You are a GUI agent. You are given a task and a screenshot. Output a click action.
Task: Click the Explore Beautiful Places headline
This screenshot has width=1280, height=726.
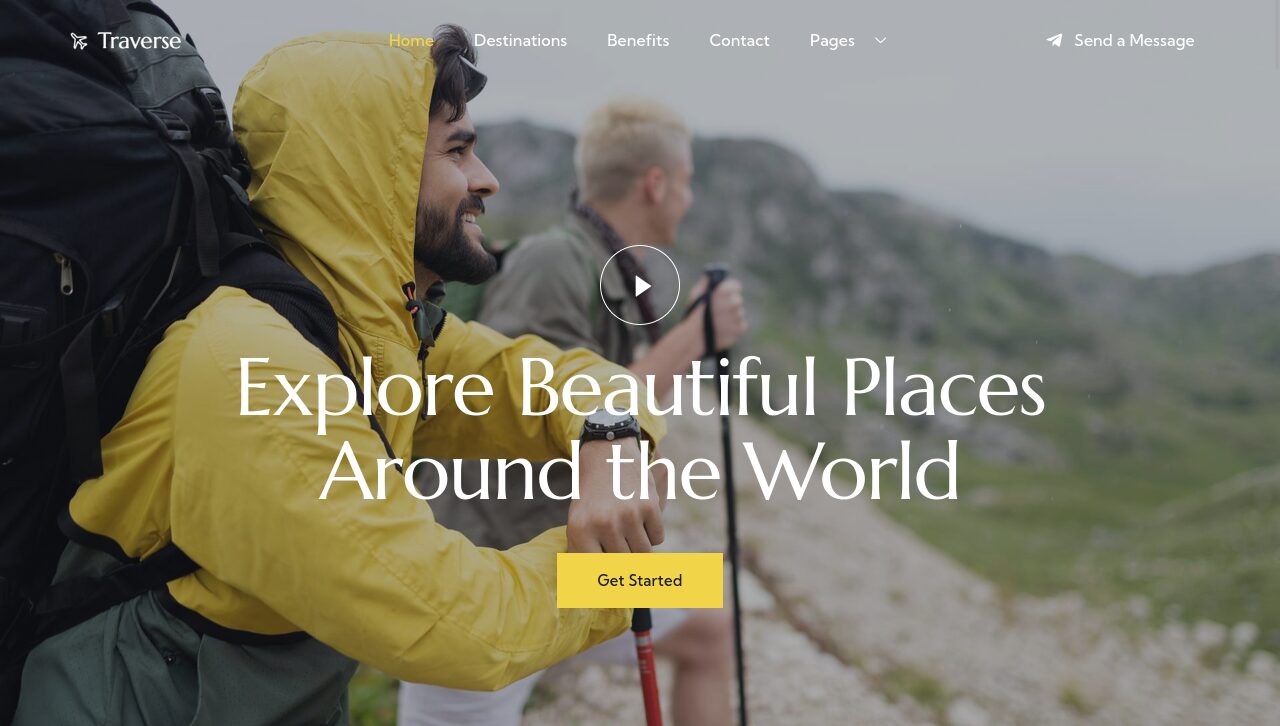click(640, 387)
